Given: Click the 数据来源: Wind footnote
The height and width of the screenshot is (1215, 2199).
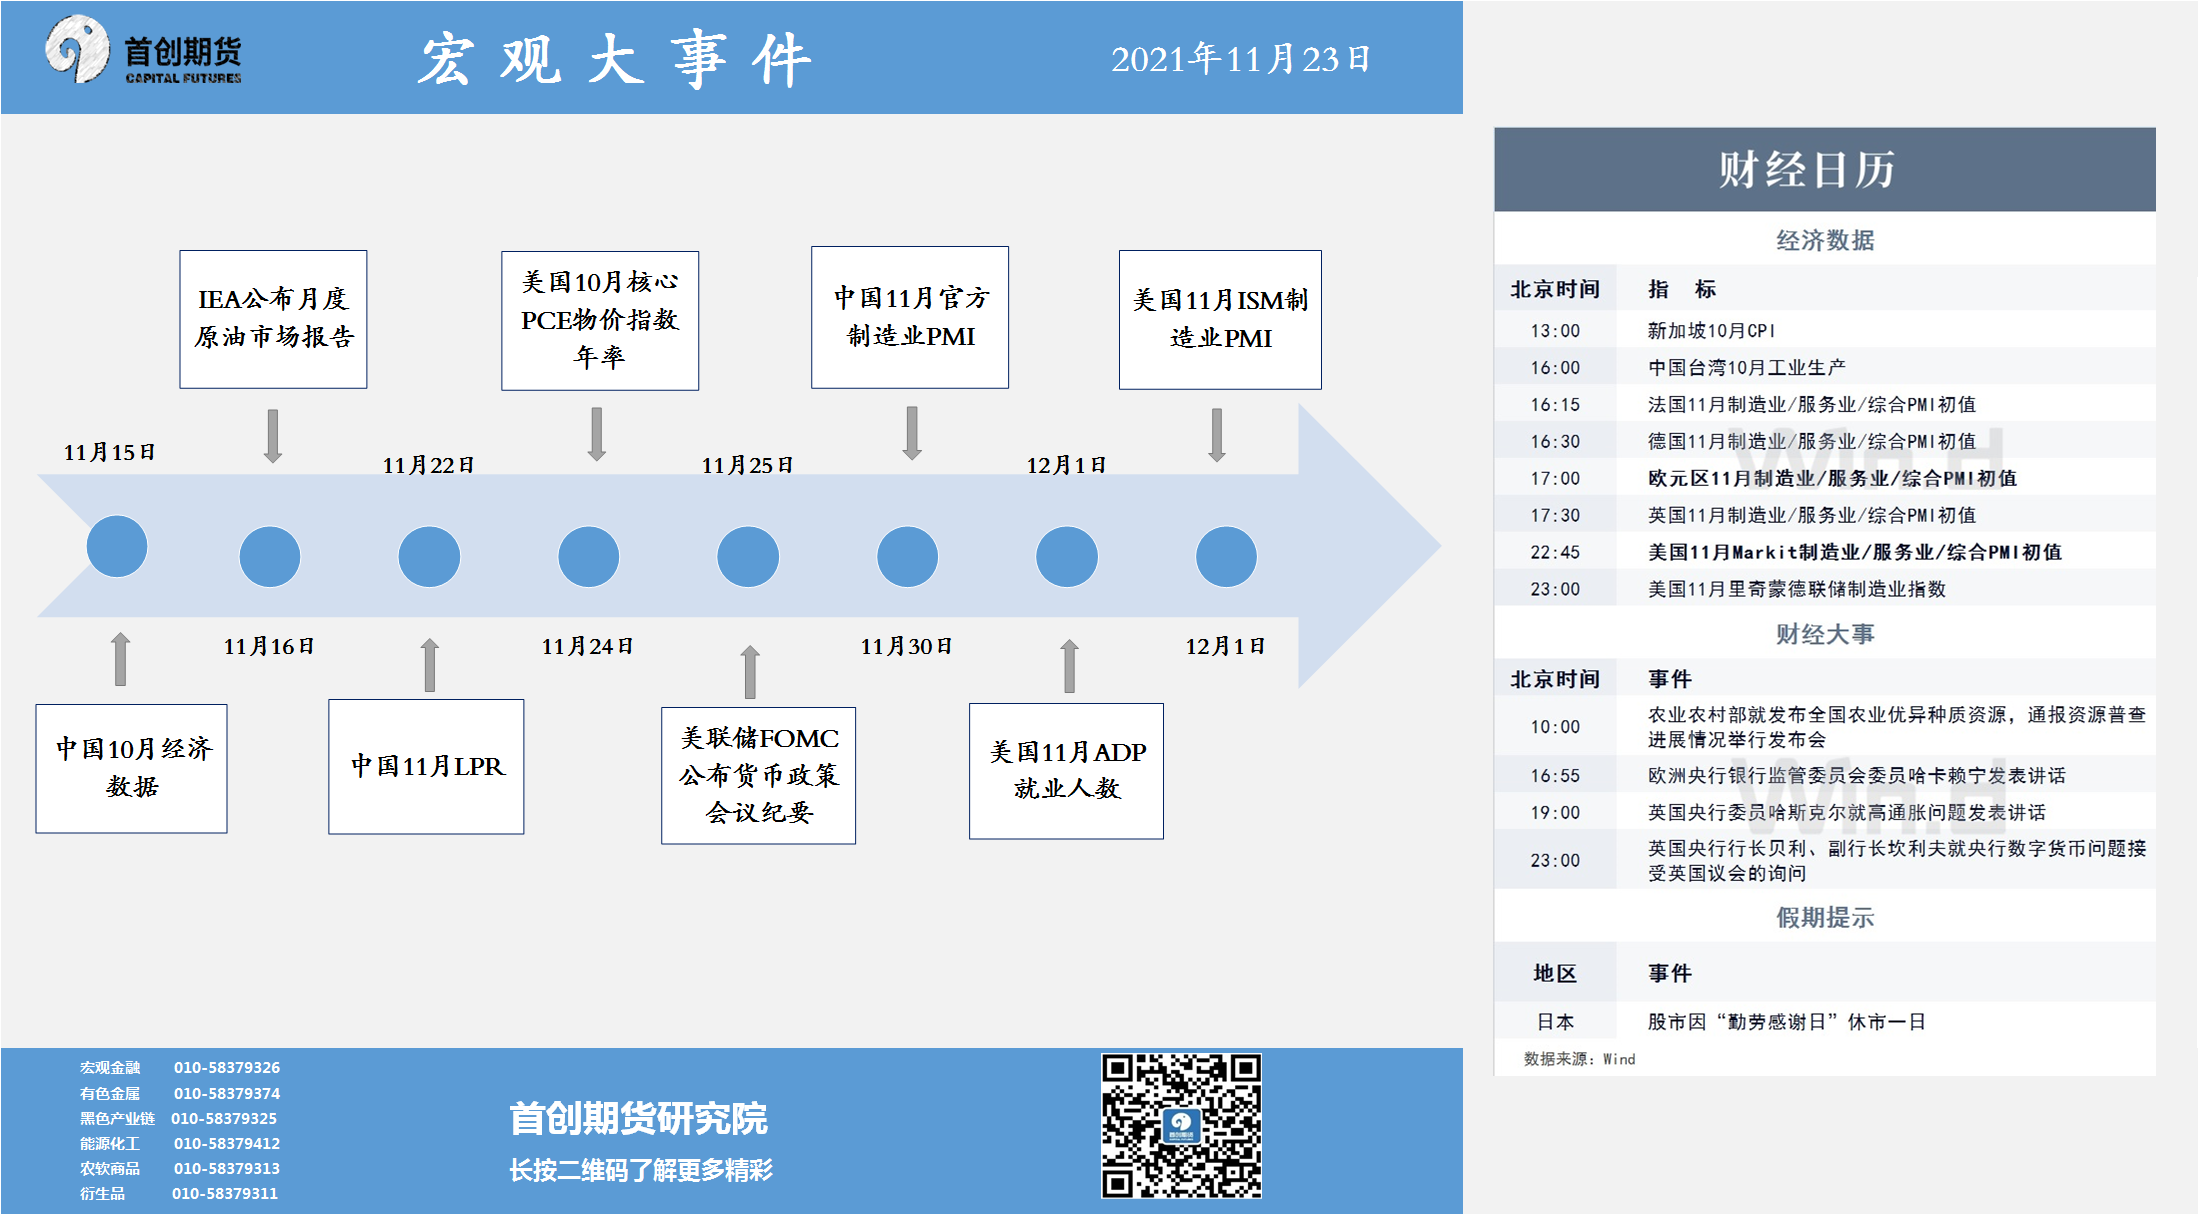Looking at the screenshot, I should click(x=1579, y=1059).
